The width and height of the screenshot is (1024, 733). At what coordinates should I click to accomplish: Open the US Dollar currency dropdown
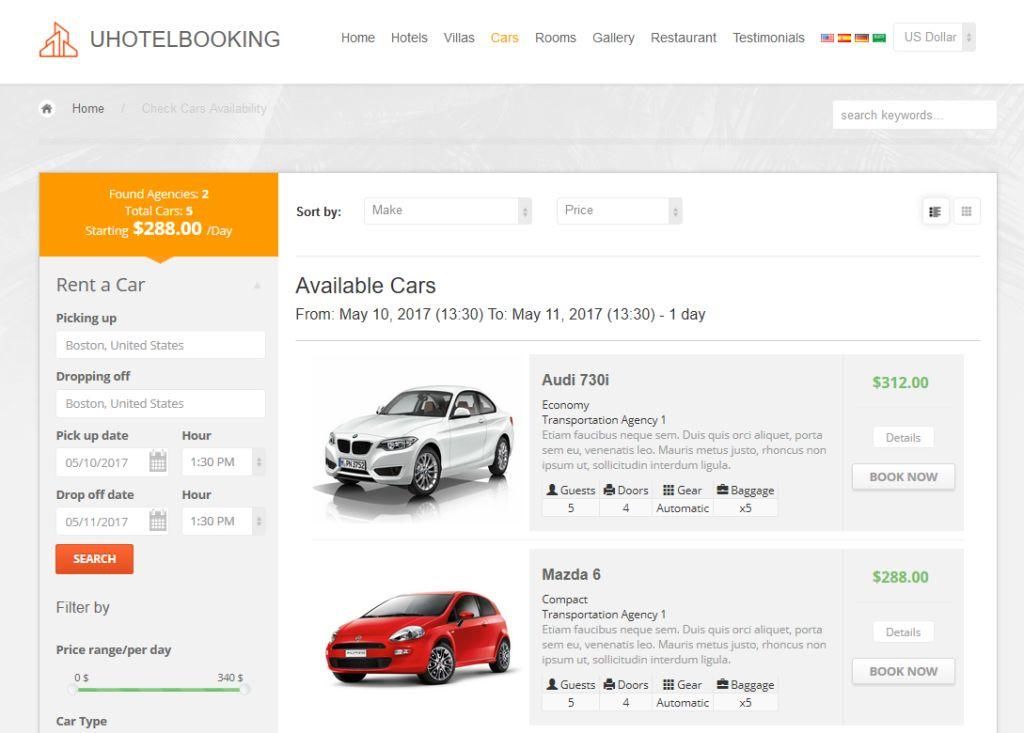point(934,37)
